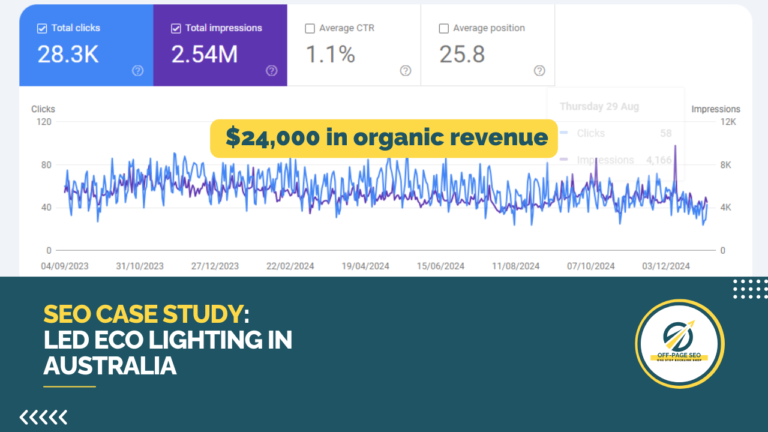Image resolution: width=768 pixels, height=432 pixels.
Task: Click the tooltip Impressions 4,166 row
Action: pos(616,160)
